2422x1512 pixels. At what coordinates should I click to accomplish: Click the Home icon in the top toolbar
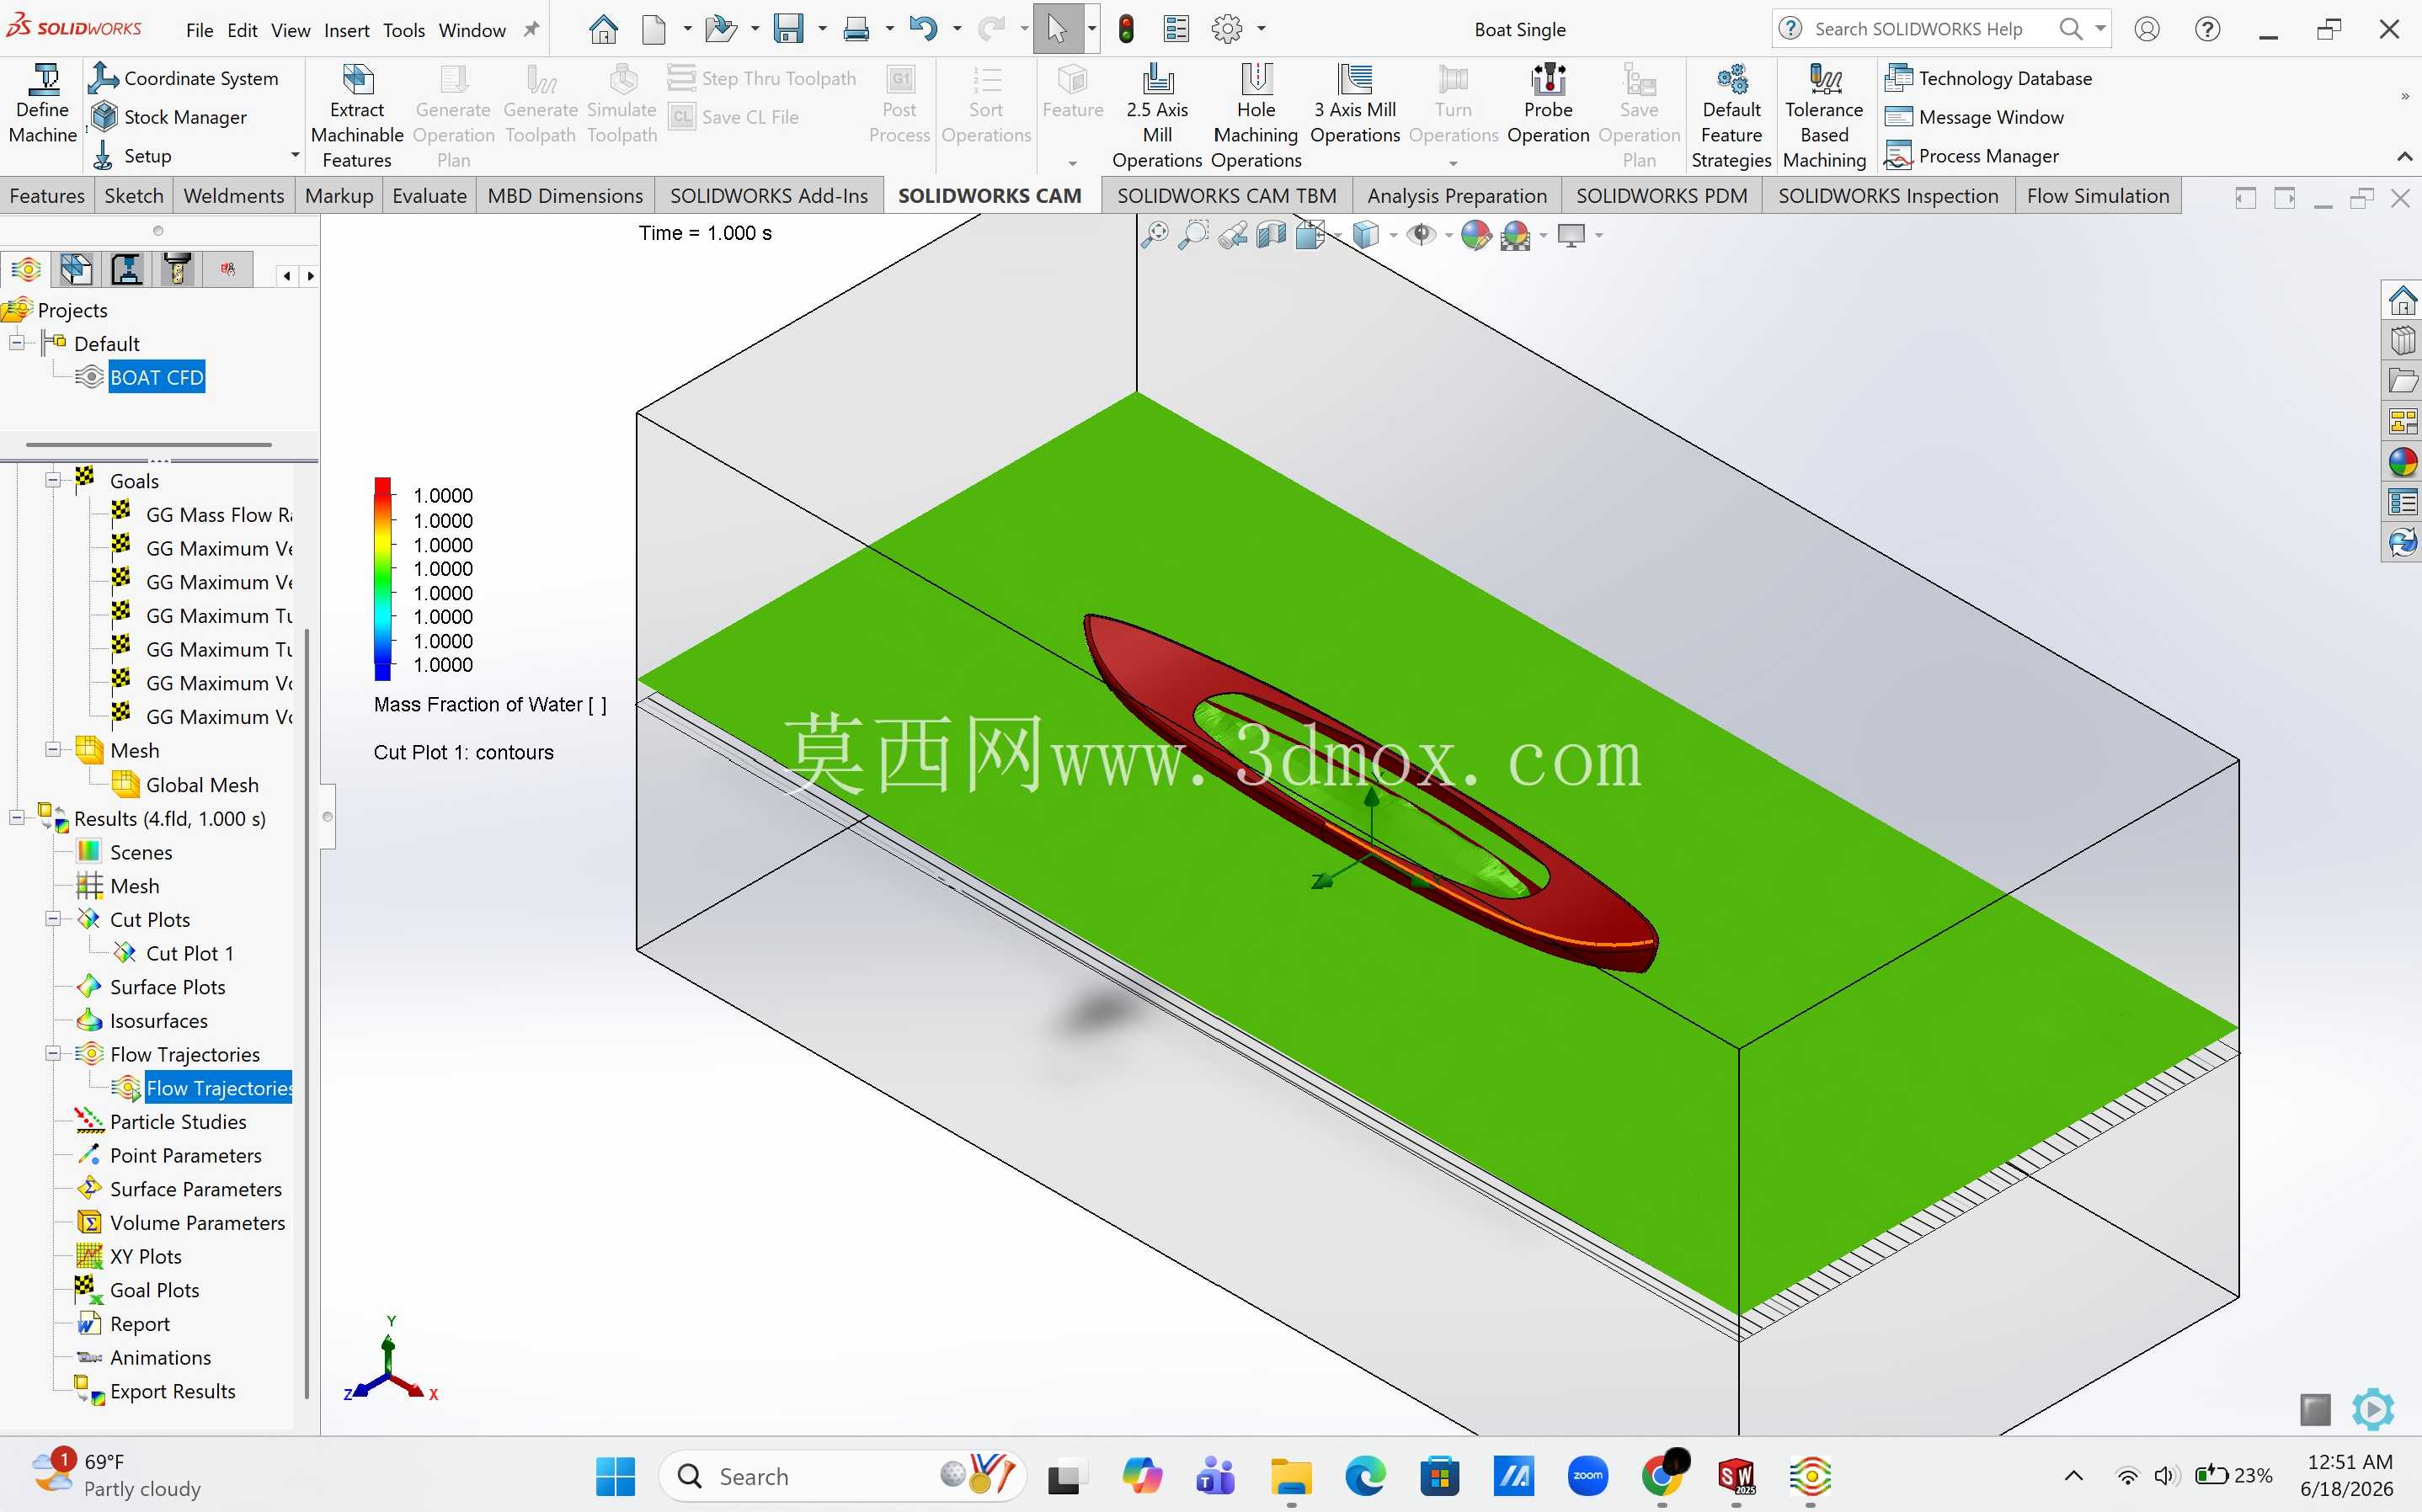click(x=603, y=29)
